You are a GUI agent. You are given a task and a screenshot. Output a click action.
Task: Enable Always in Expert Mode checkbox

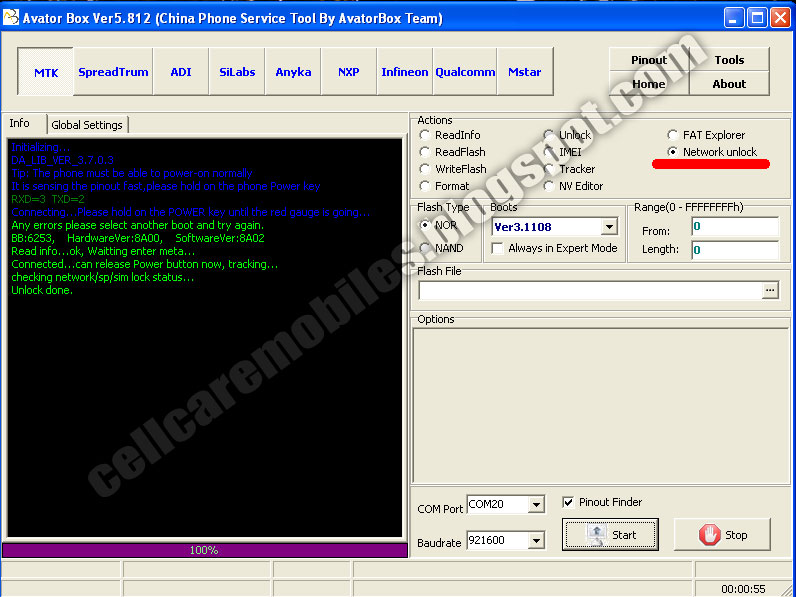[498, 248]
